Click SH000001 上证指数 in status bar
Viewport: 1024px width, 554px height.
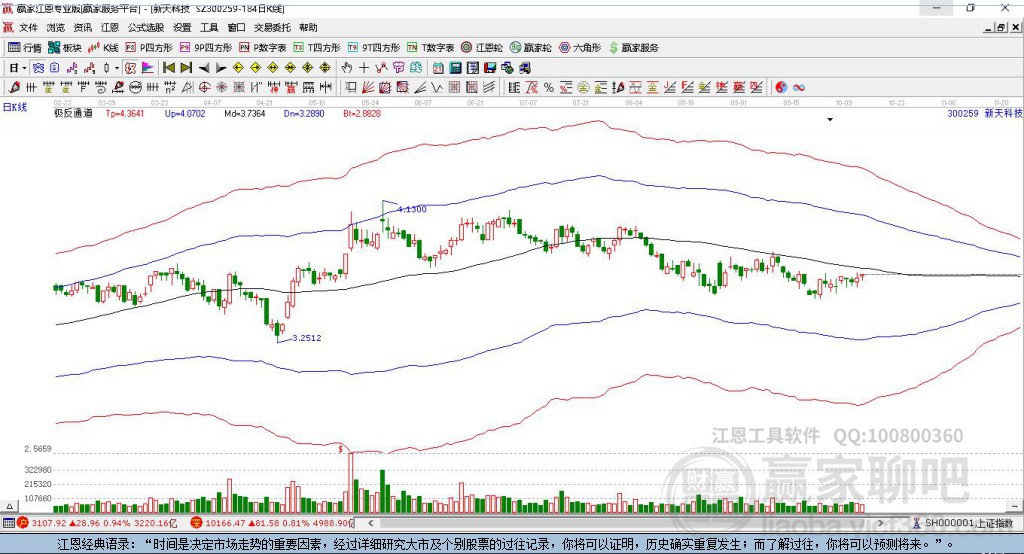(968, 523)
